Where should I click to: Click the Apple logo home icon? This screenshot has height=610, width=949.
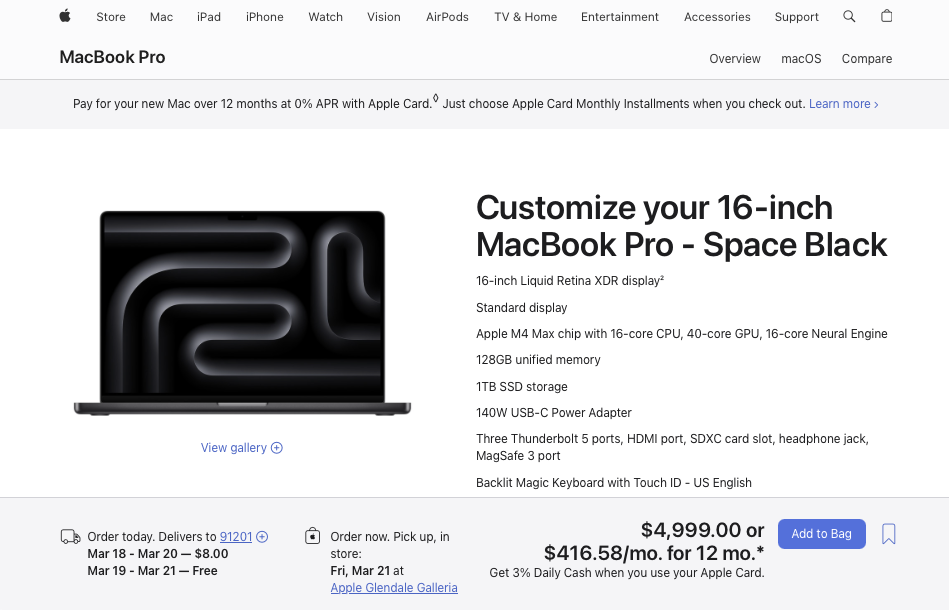click(x=65, y=16)
